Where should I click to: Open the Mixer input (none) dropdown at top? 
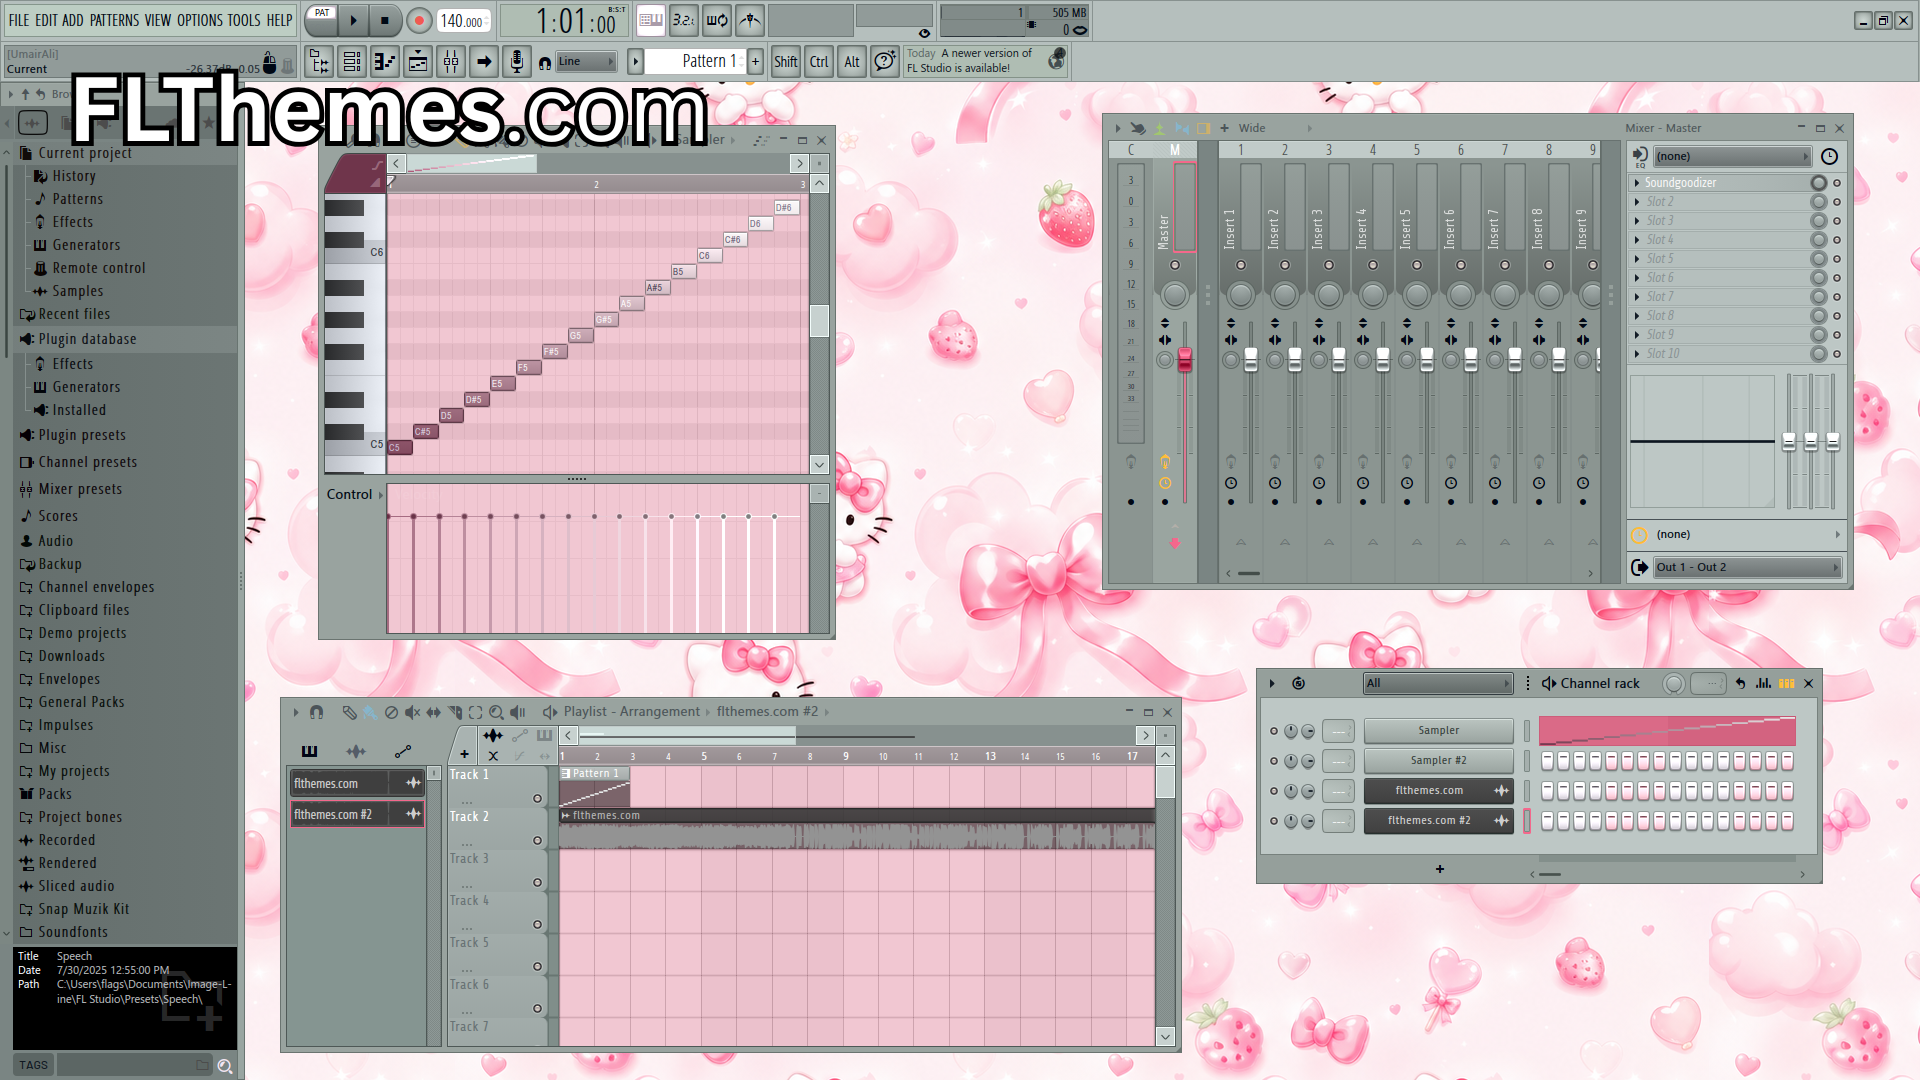pos(1732,156)
